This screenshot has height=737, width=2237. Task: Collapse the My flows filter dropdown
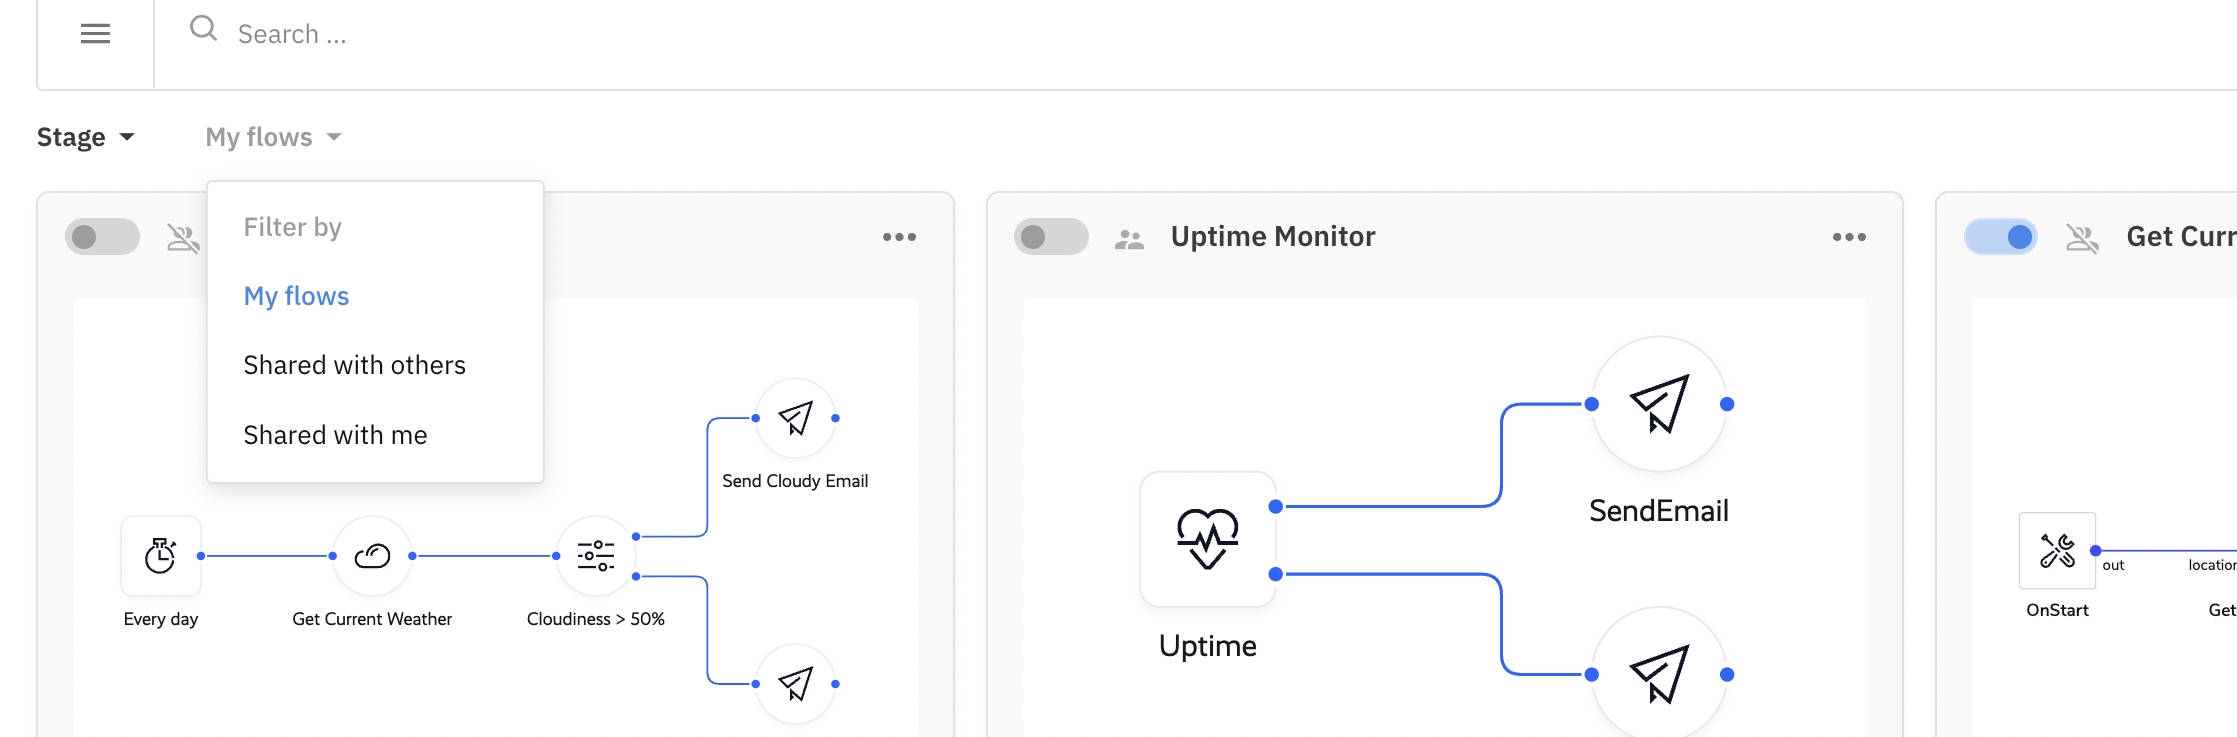pyautogui.click(x=273, y=137)
